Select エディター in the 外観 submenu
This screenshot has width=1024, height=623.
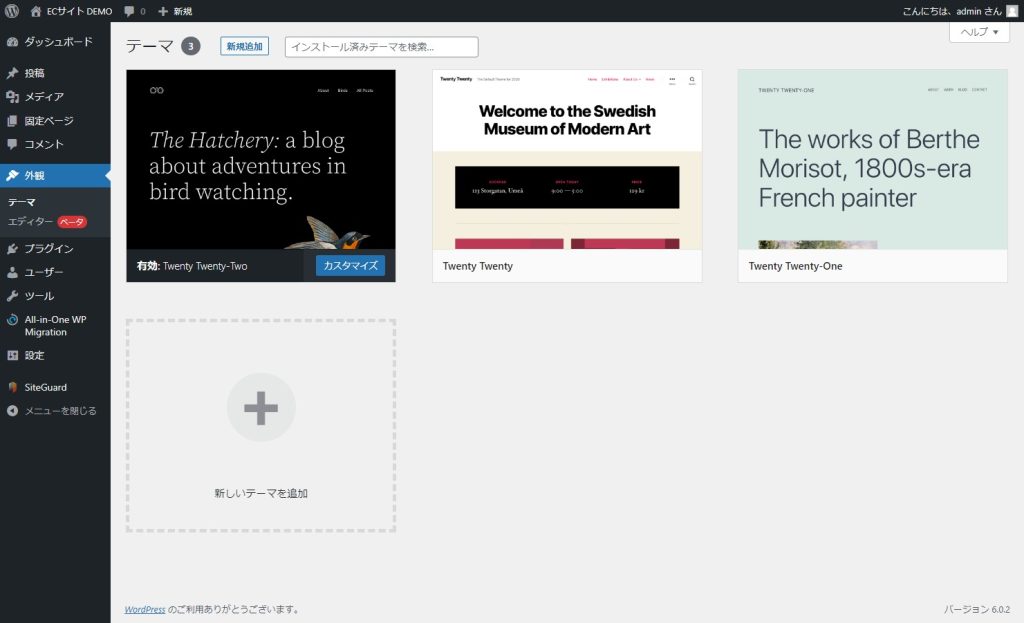pos(30,222)
